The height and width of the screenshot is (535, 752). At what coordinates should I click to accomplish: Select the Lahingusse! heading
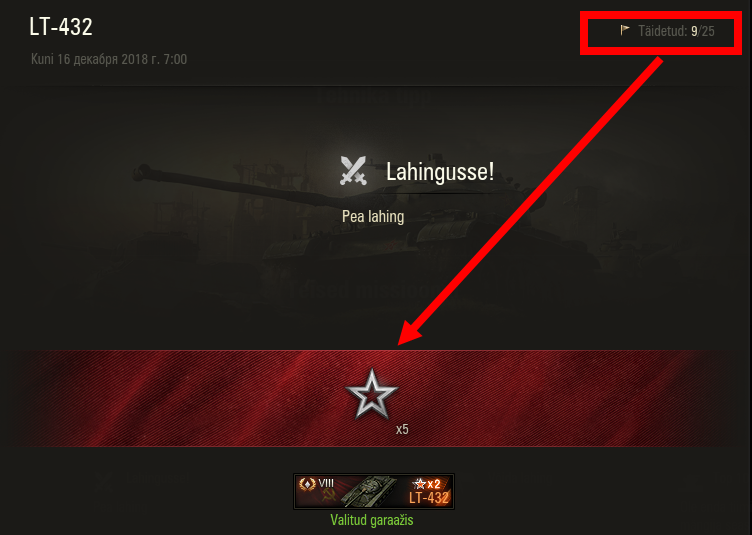[440, 172]
